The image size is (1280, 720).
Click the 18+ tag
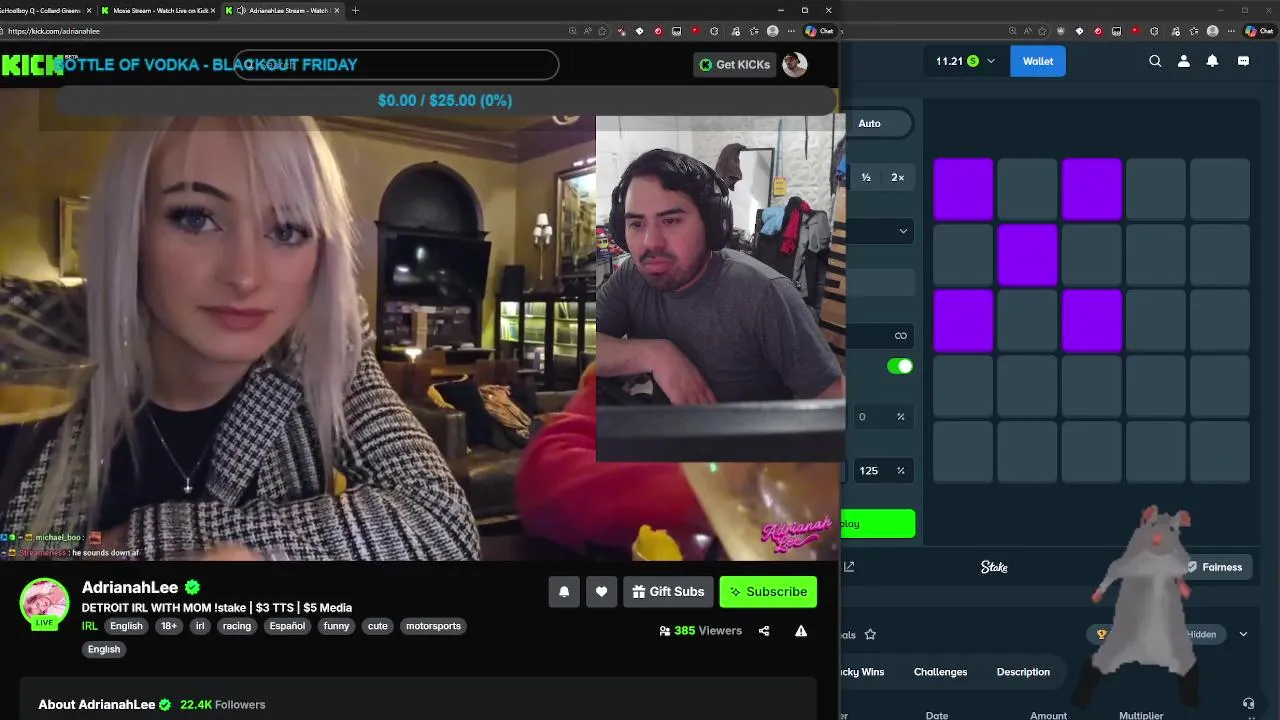pos(169,626)
